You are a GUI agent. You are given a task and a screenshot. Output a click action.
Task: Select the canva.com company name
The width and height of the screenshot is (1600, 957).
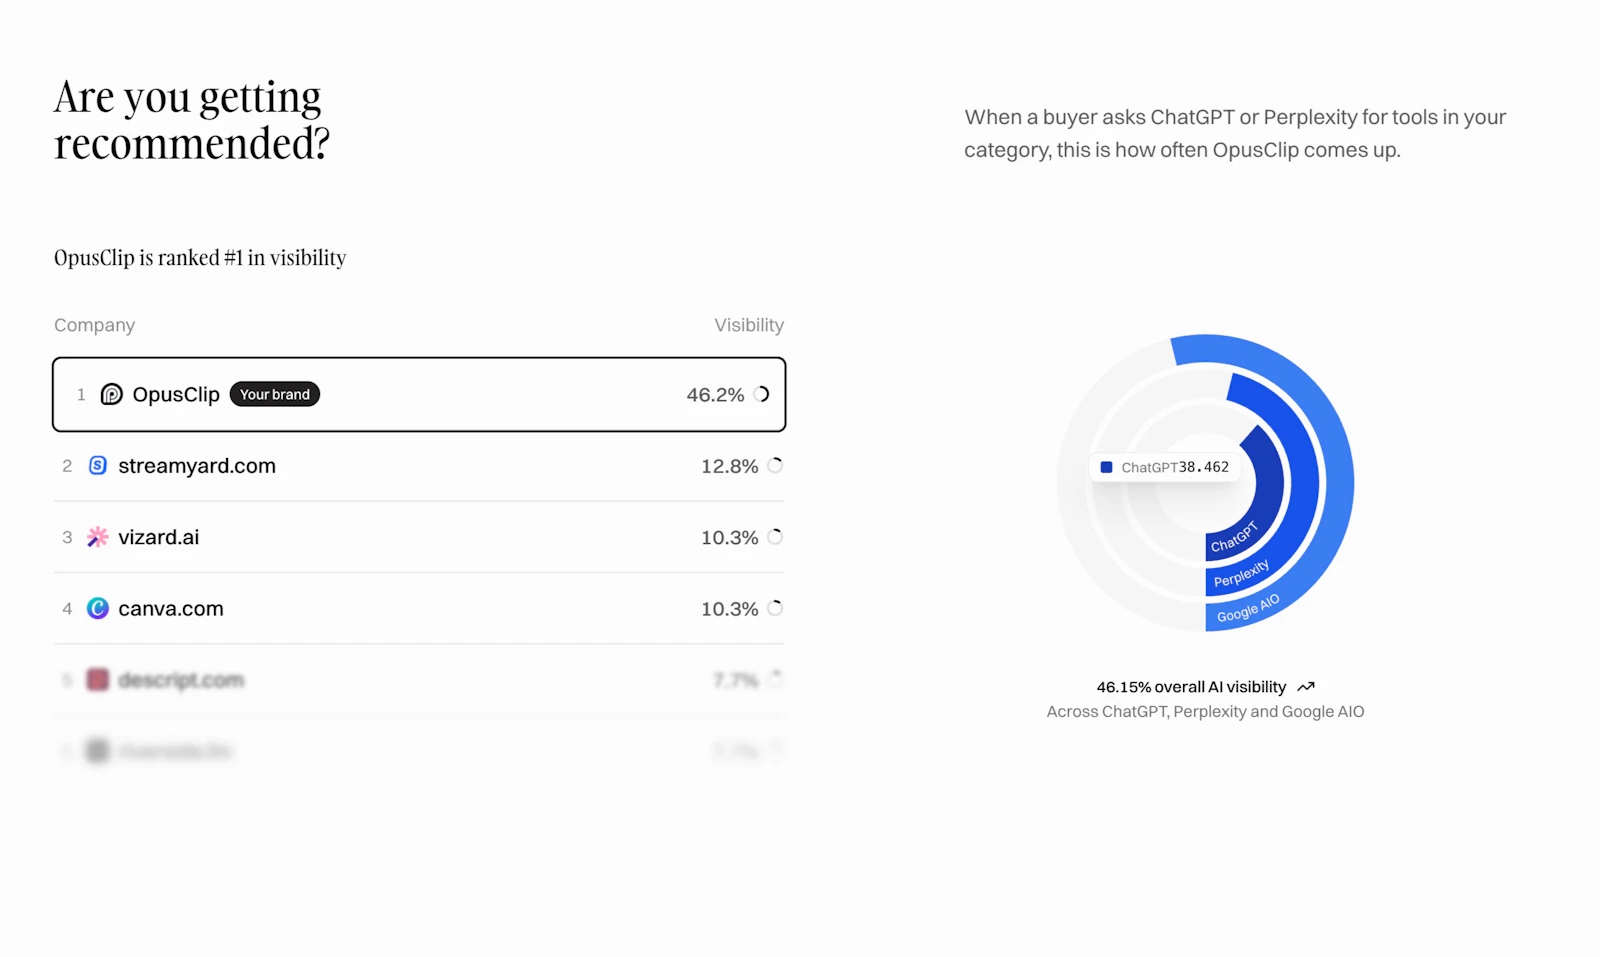pyautogui.click(x=171, y=608)
